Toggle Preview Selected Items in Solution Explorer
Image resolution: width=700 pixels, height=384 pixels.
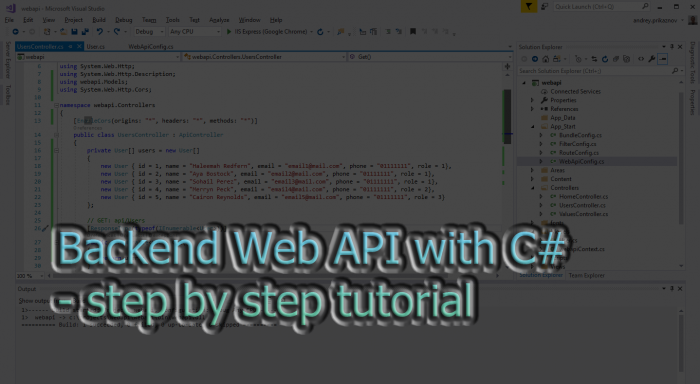pos(663,59)
